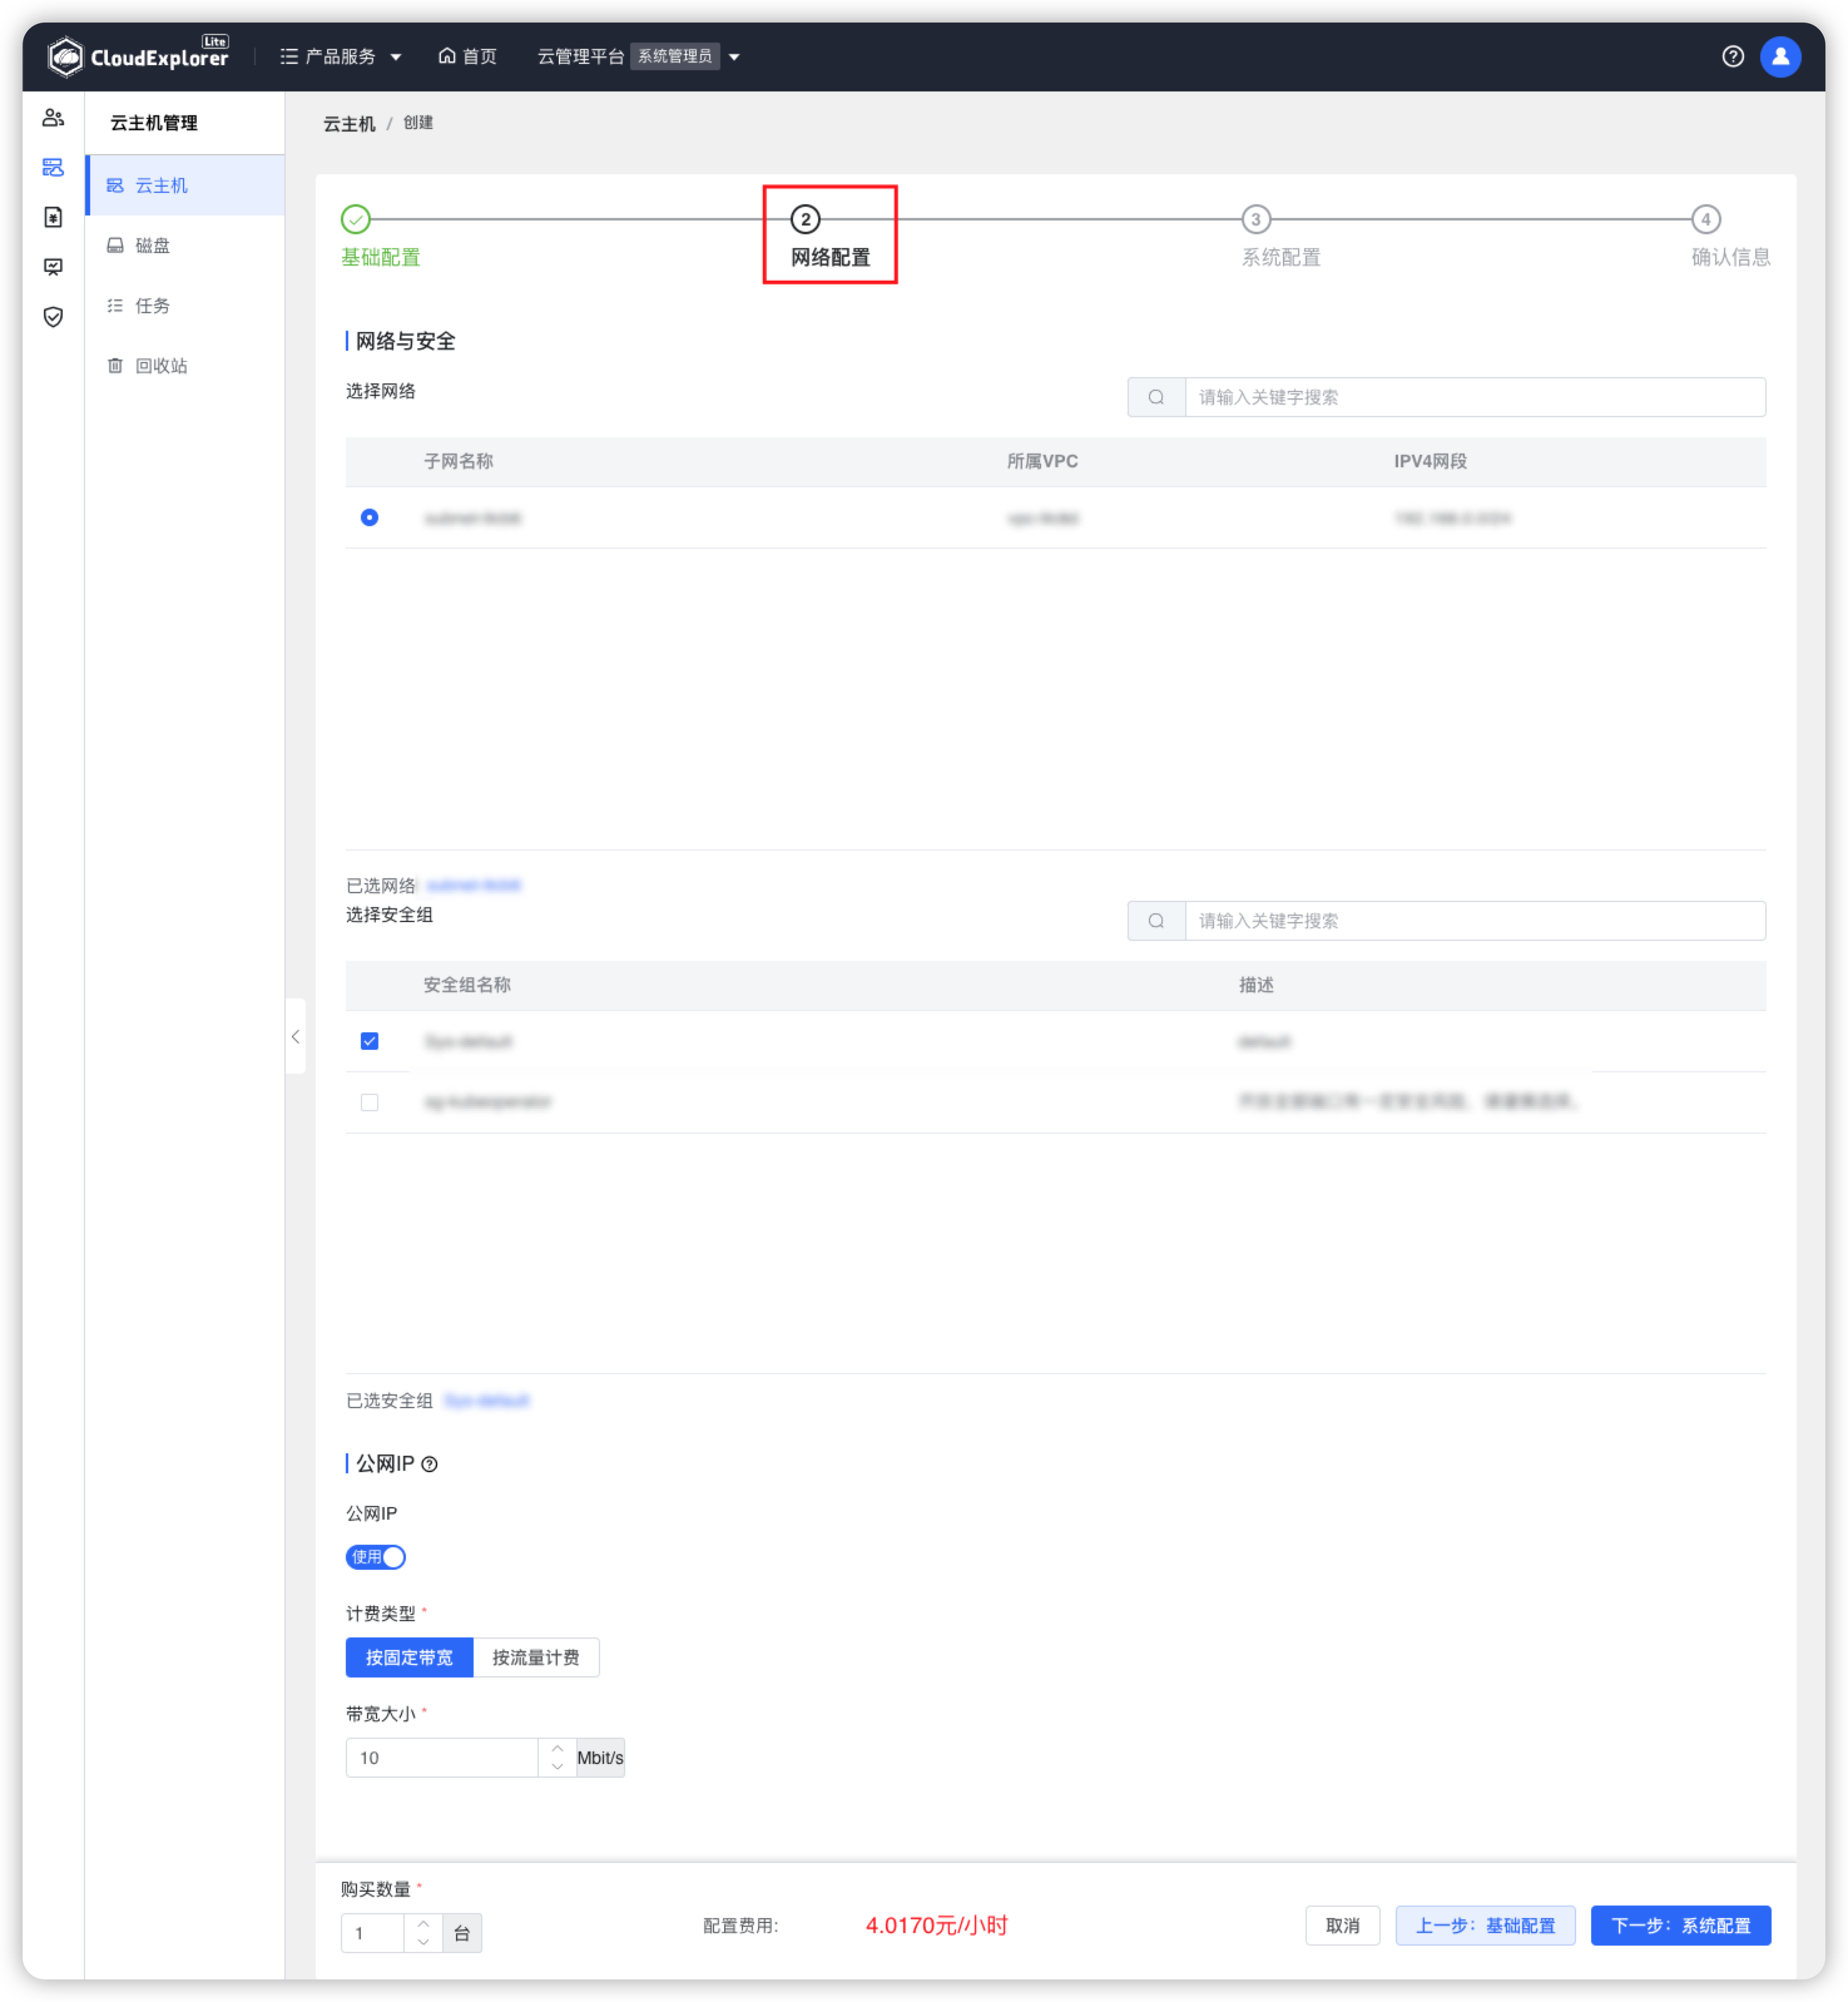The image size is (1848, 2002).
Task: Open the help question-mark icon
Action: point(1733,57)
